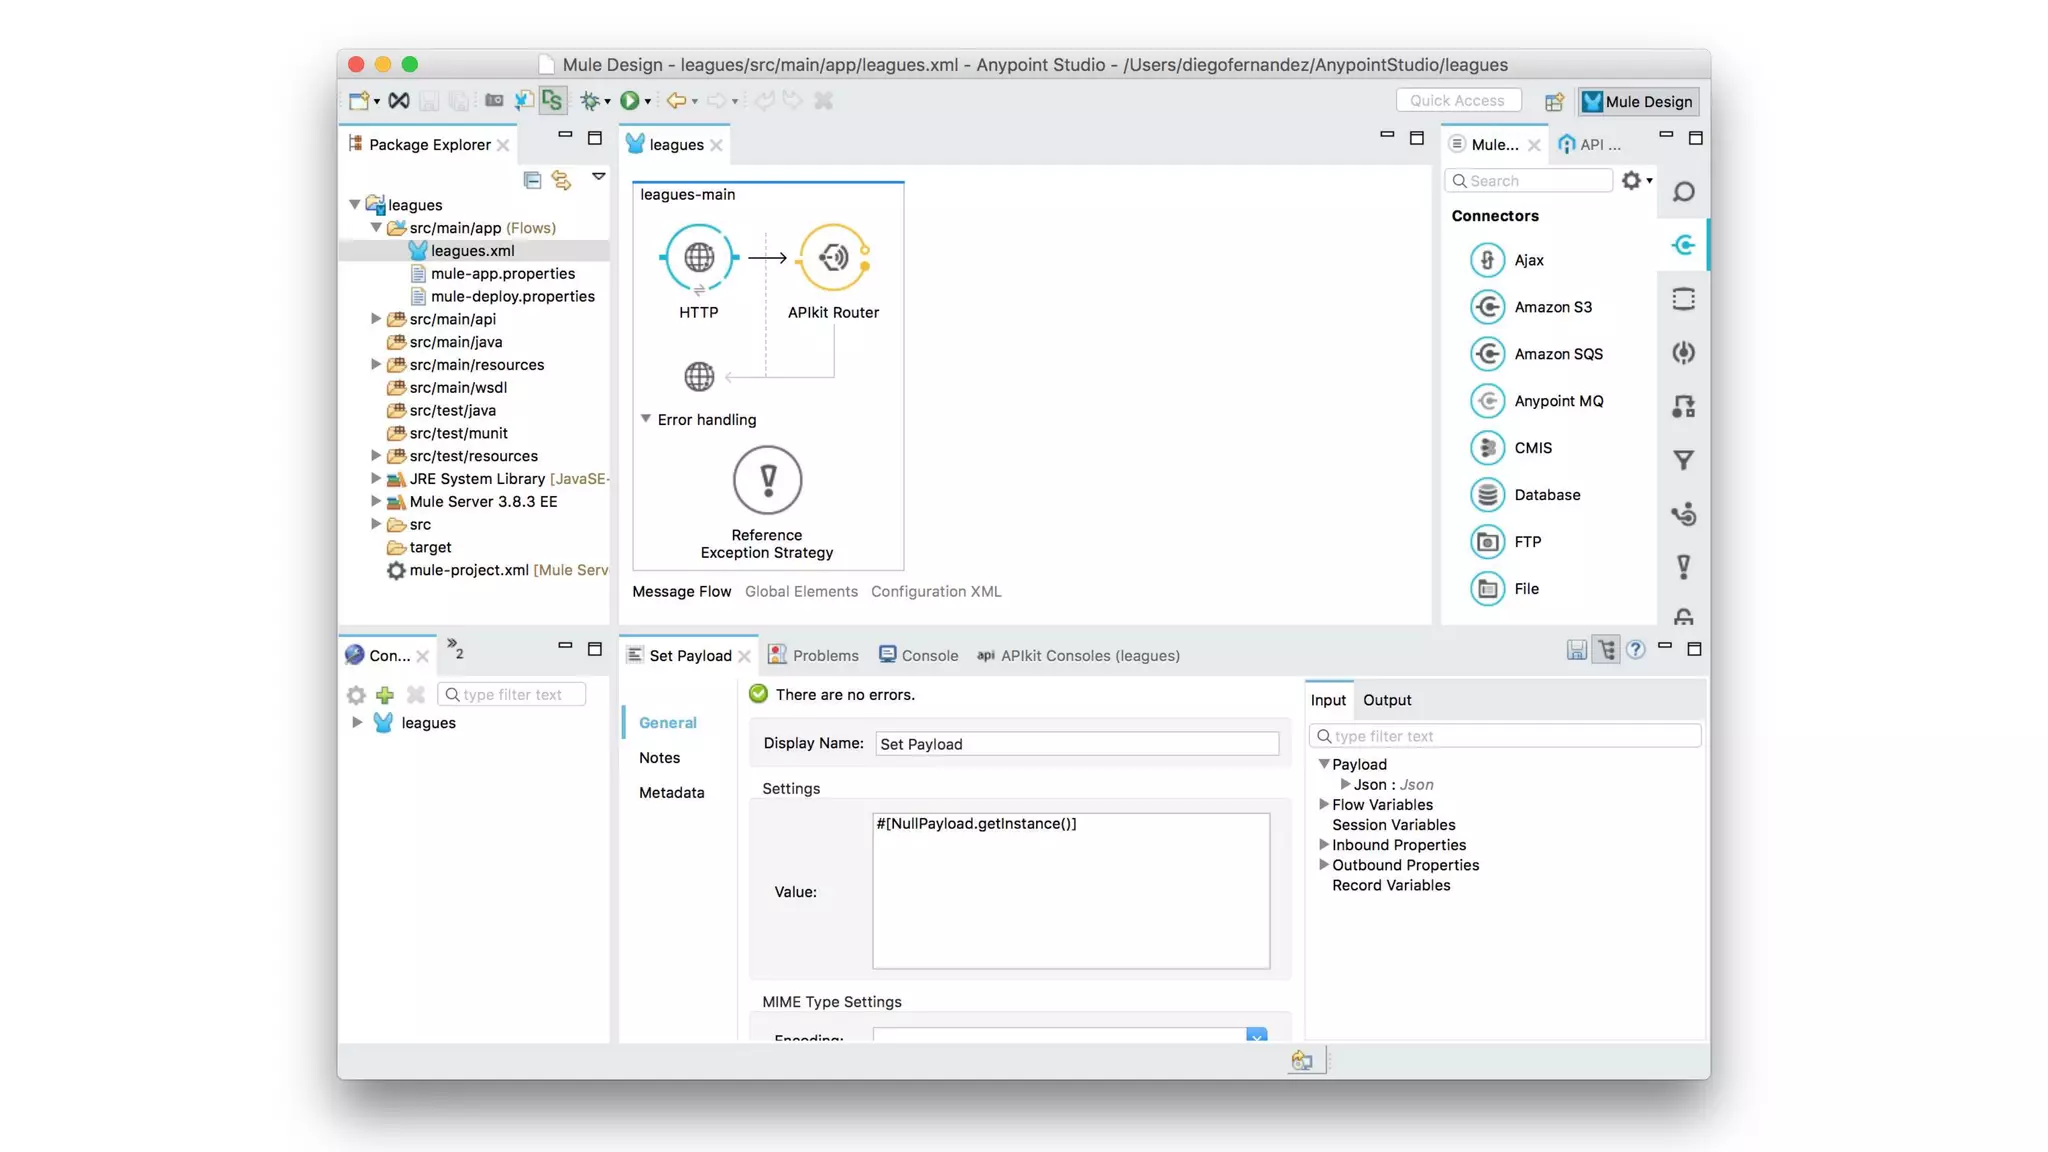Click the Debug bug icon in toolbar
2048x1152 pixels.
(590, 100)
